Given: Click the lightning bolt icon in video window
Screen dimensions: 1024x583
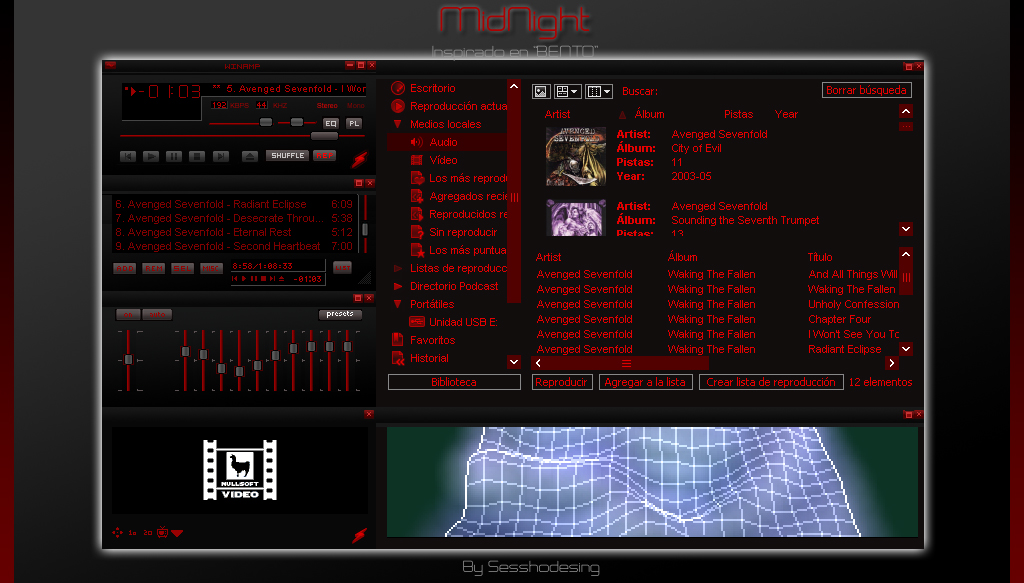Looking at the screenshot, I should point(359,535).
